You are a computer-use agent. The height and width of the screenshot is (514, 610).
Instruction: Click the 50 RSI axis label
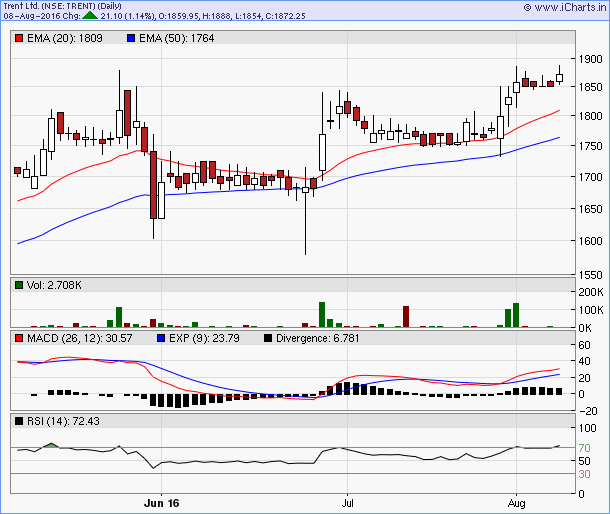584,461
